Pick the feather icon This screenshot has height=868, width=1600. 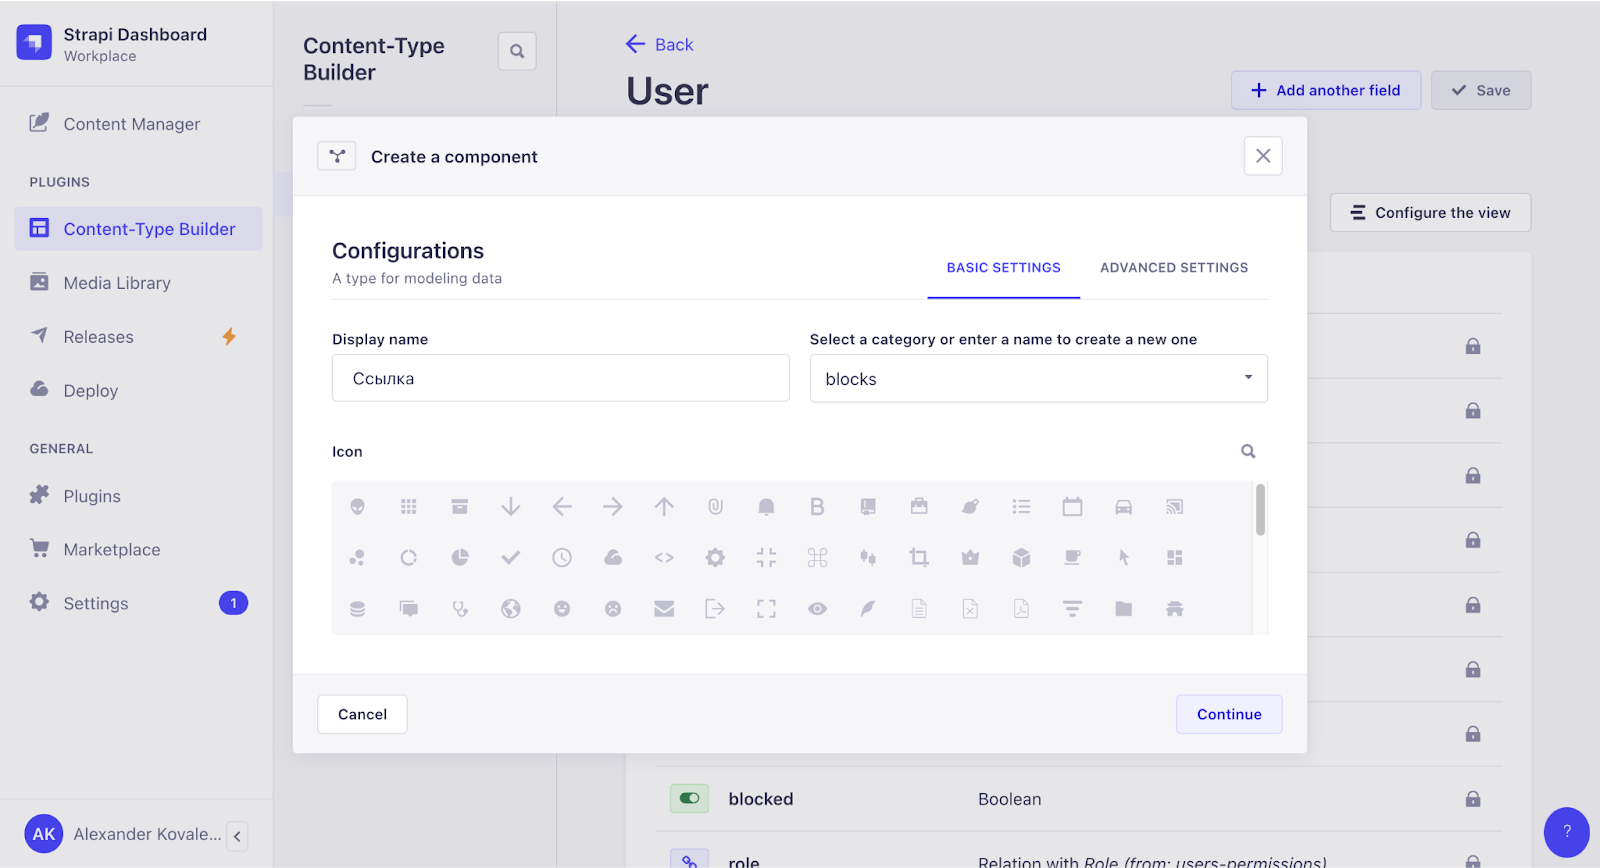(868, 609)
